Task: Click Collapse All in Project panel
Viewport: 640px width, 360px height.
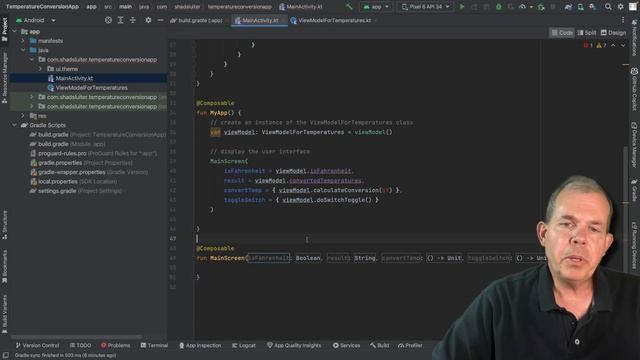Action: (133, 20)
